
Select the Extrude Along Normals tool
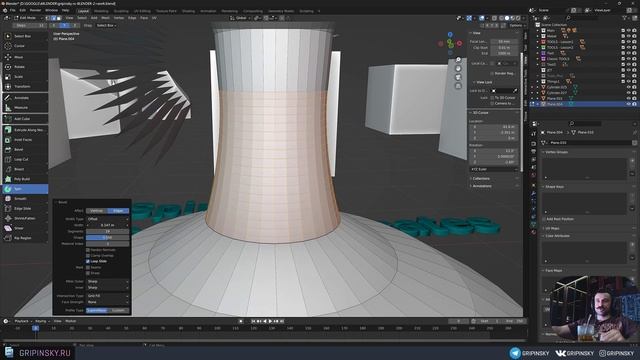coord(25,130)
